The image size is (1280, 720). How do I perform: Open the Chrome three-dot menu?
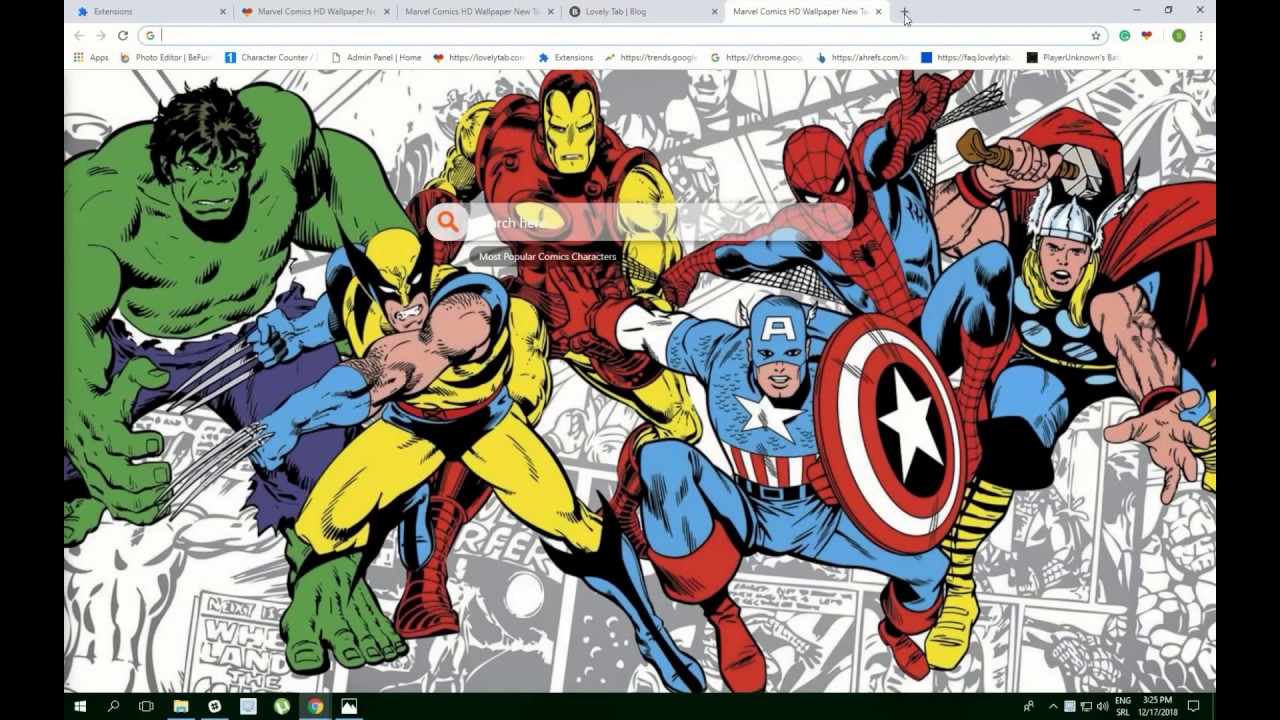point(1200,35)
